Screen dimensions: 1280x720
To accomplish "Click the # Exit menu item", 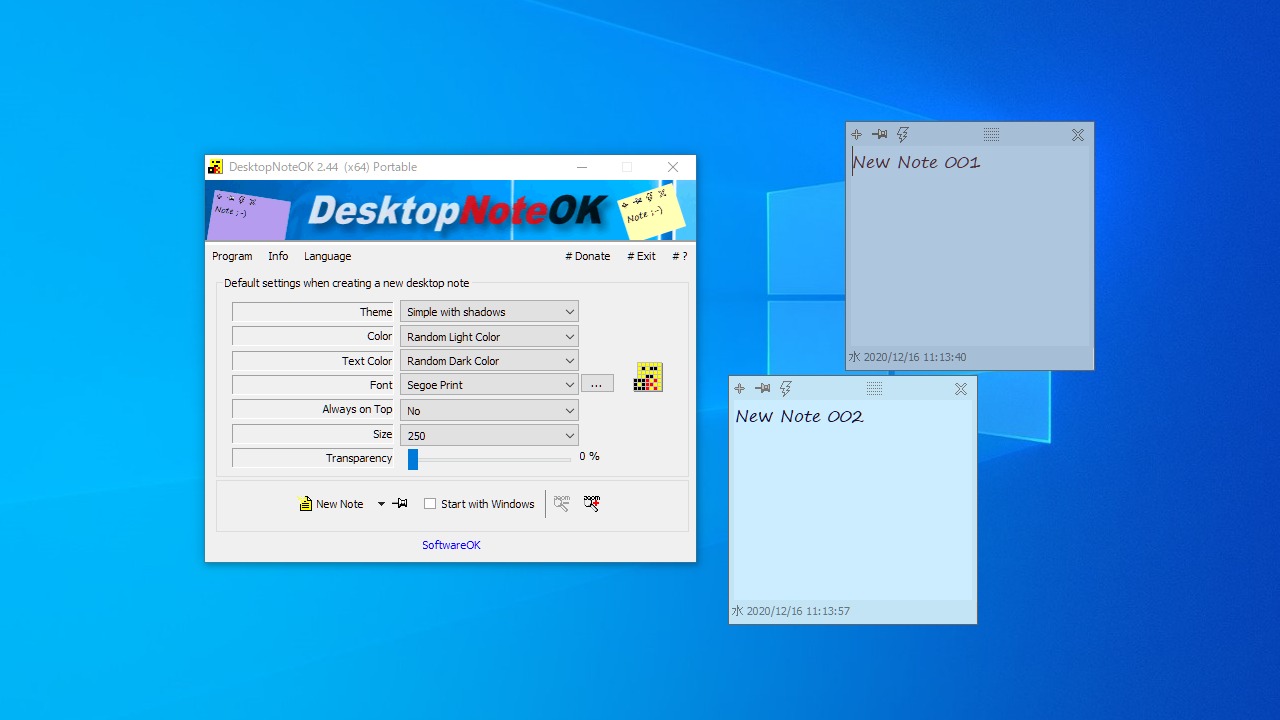I will pos(642,256).
